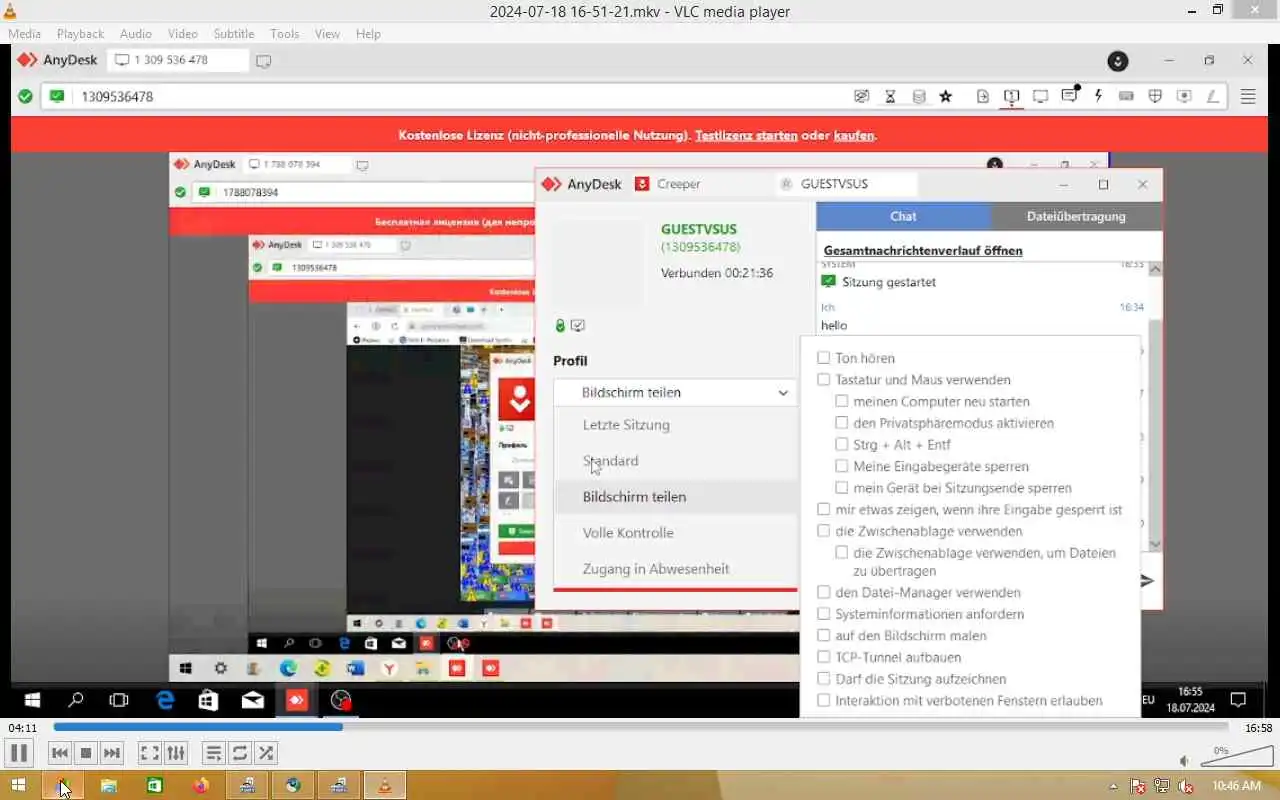
Task: Open Gesamtnachrichtenverlauf öffnen link
Action: click(923, 250)
